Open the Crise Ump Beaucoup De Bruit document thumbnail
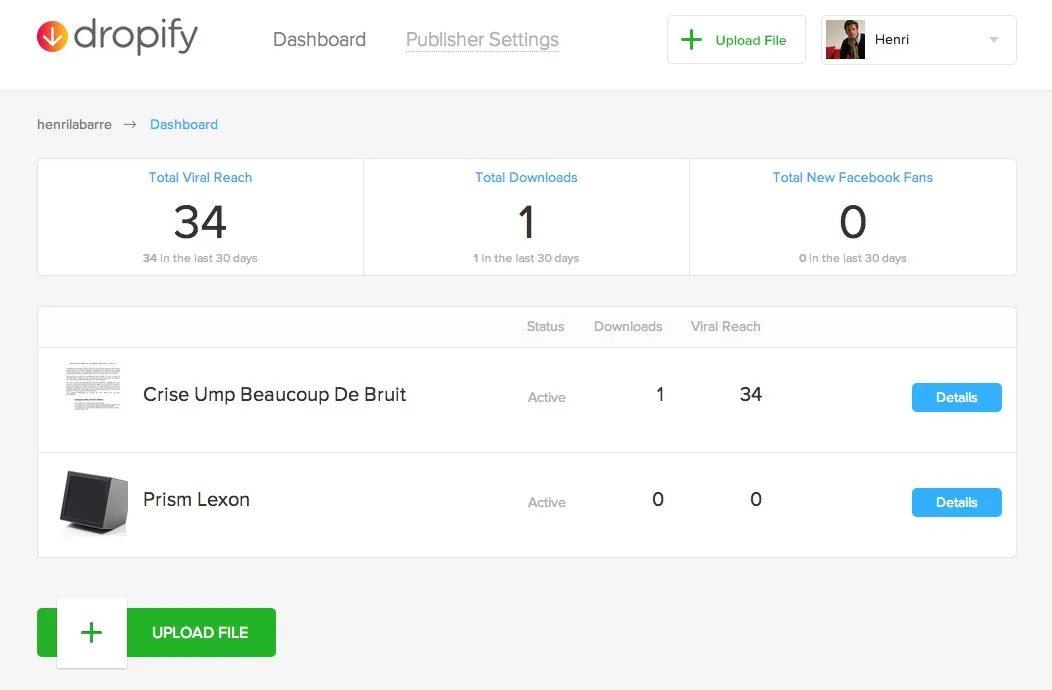 coord(93,387)
